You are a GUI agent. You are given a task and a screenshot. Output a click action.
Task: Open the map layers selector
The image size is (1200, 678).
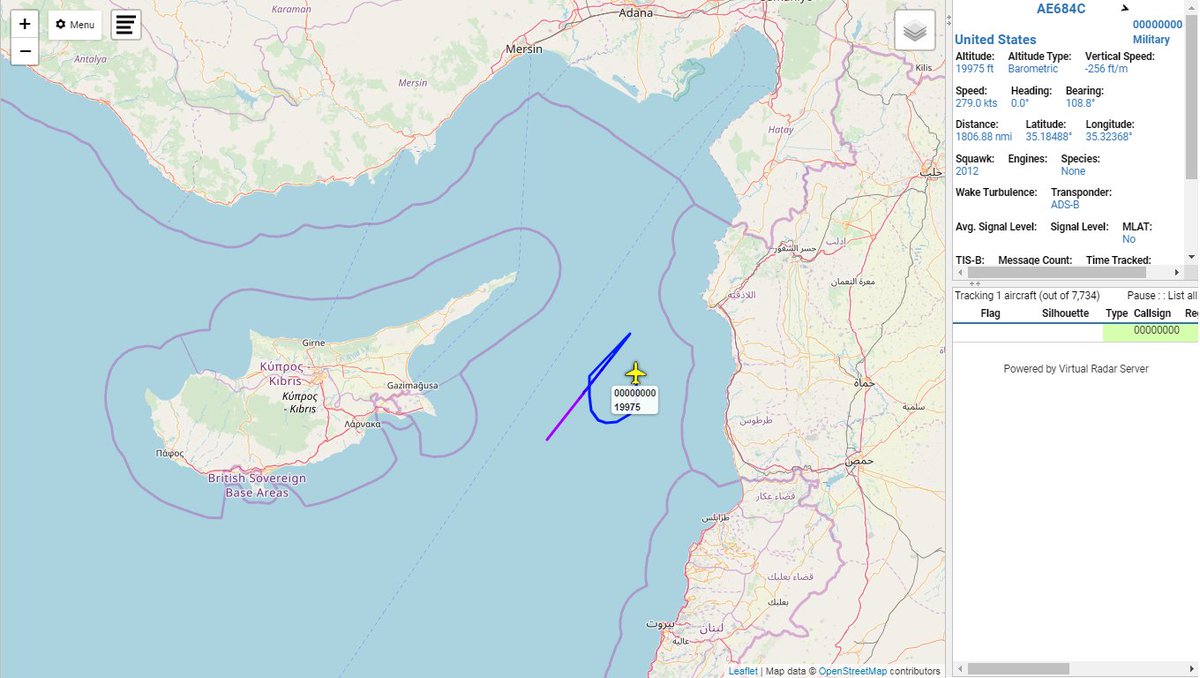(915, 31)
